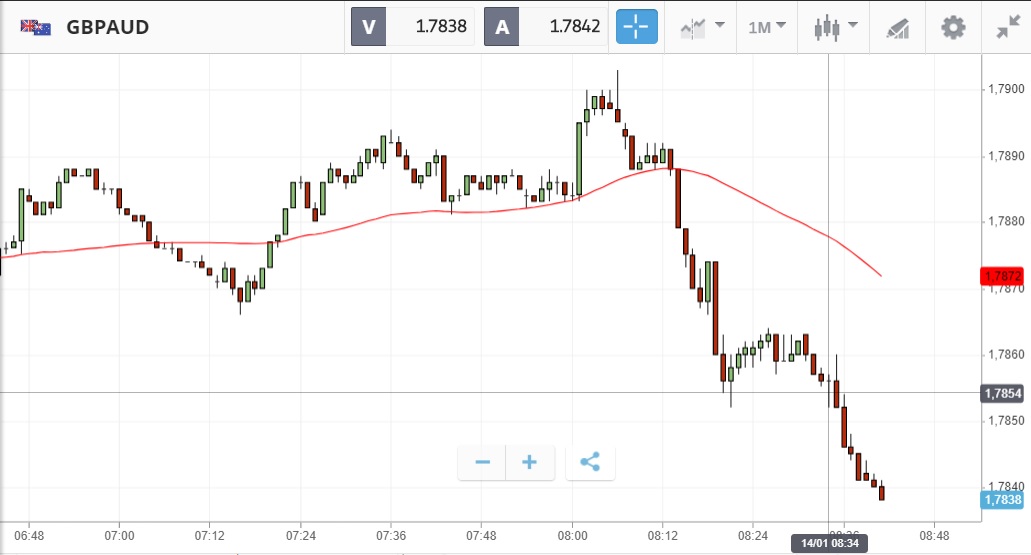1031x555 pixels.
Task: Expand the 1M timeframe dropdown
Action: pos(766,27)
